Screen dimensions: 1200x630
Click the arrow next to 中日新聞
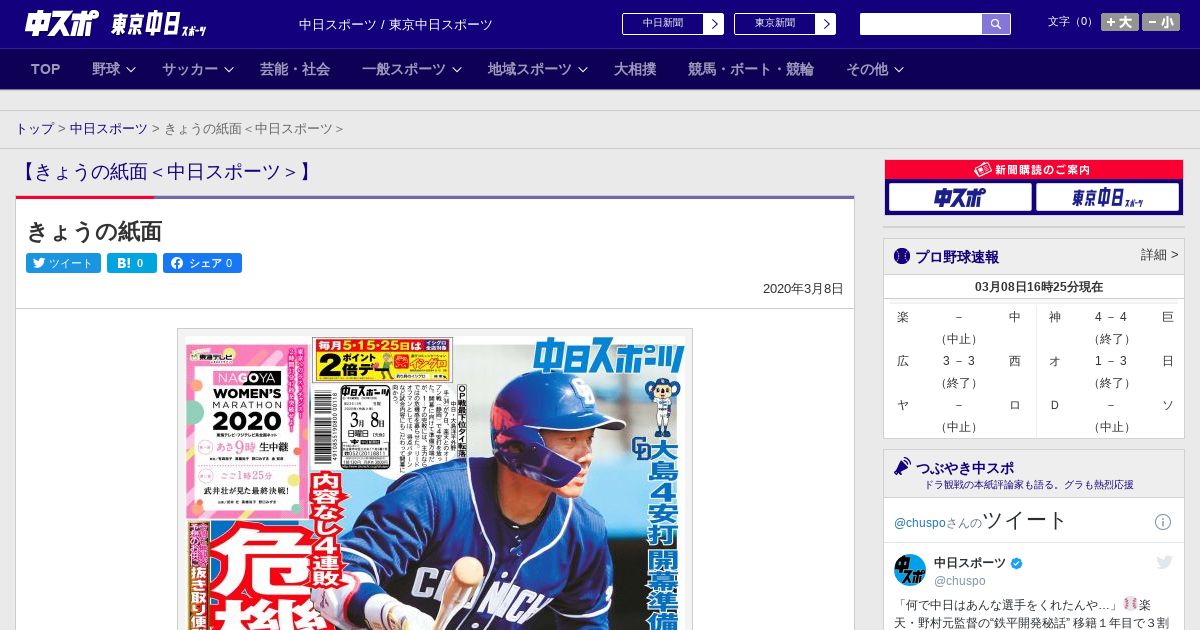tap(714, 24)
